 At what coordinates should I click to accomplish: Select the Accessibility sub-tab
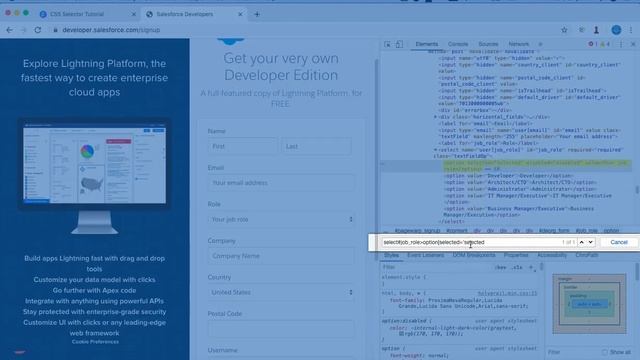(x=552, y=255)
